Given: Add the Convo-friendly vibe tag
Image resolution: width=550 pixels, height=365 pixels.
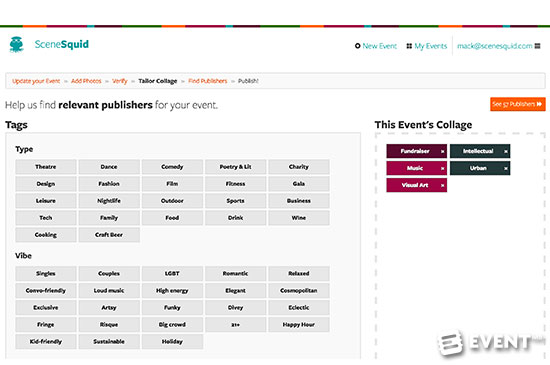Looking at the screenshot, I should tap(46, 291).
